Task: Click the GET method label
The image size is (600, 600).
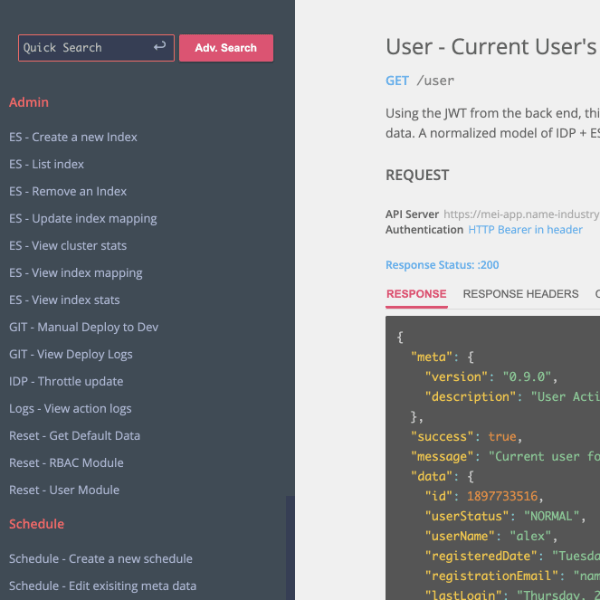Action: coord(397,81)
